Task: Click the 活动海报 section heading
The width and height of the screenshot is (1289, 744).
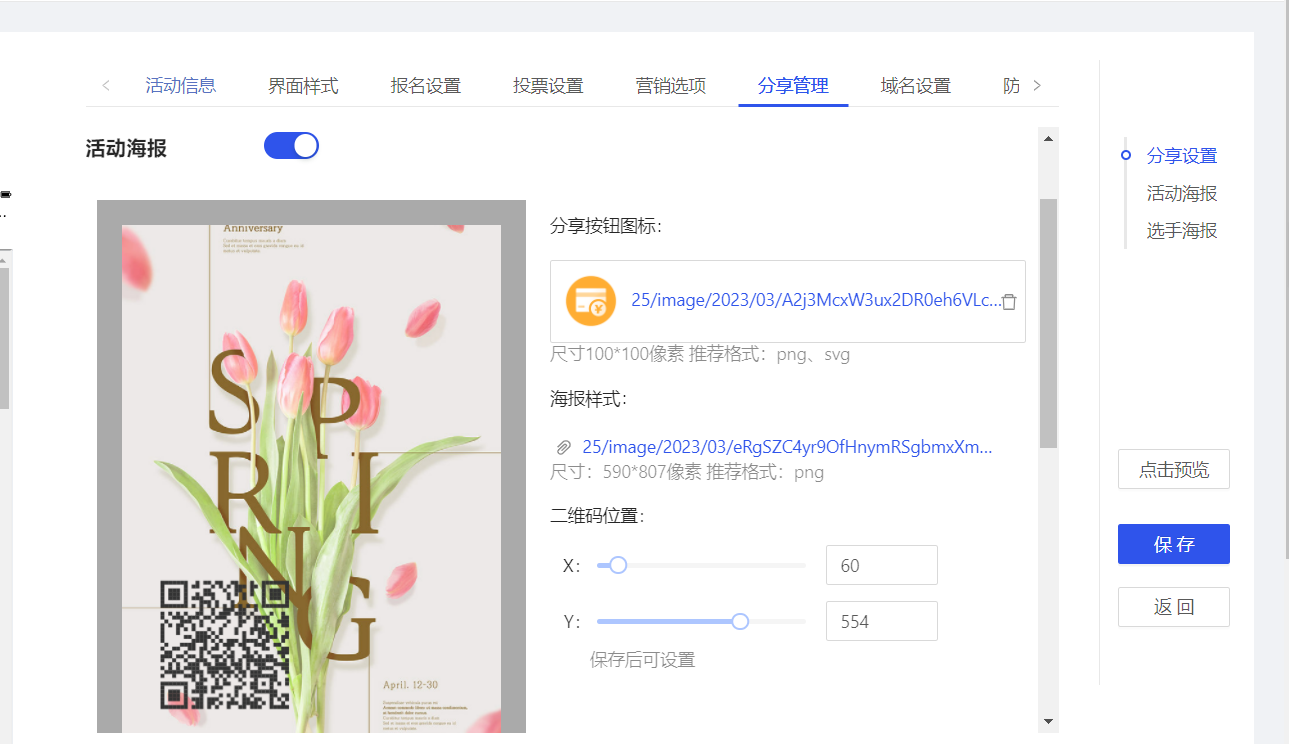Action: (126, 149)
